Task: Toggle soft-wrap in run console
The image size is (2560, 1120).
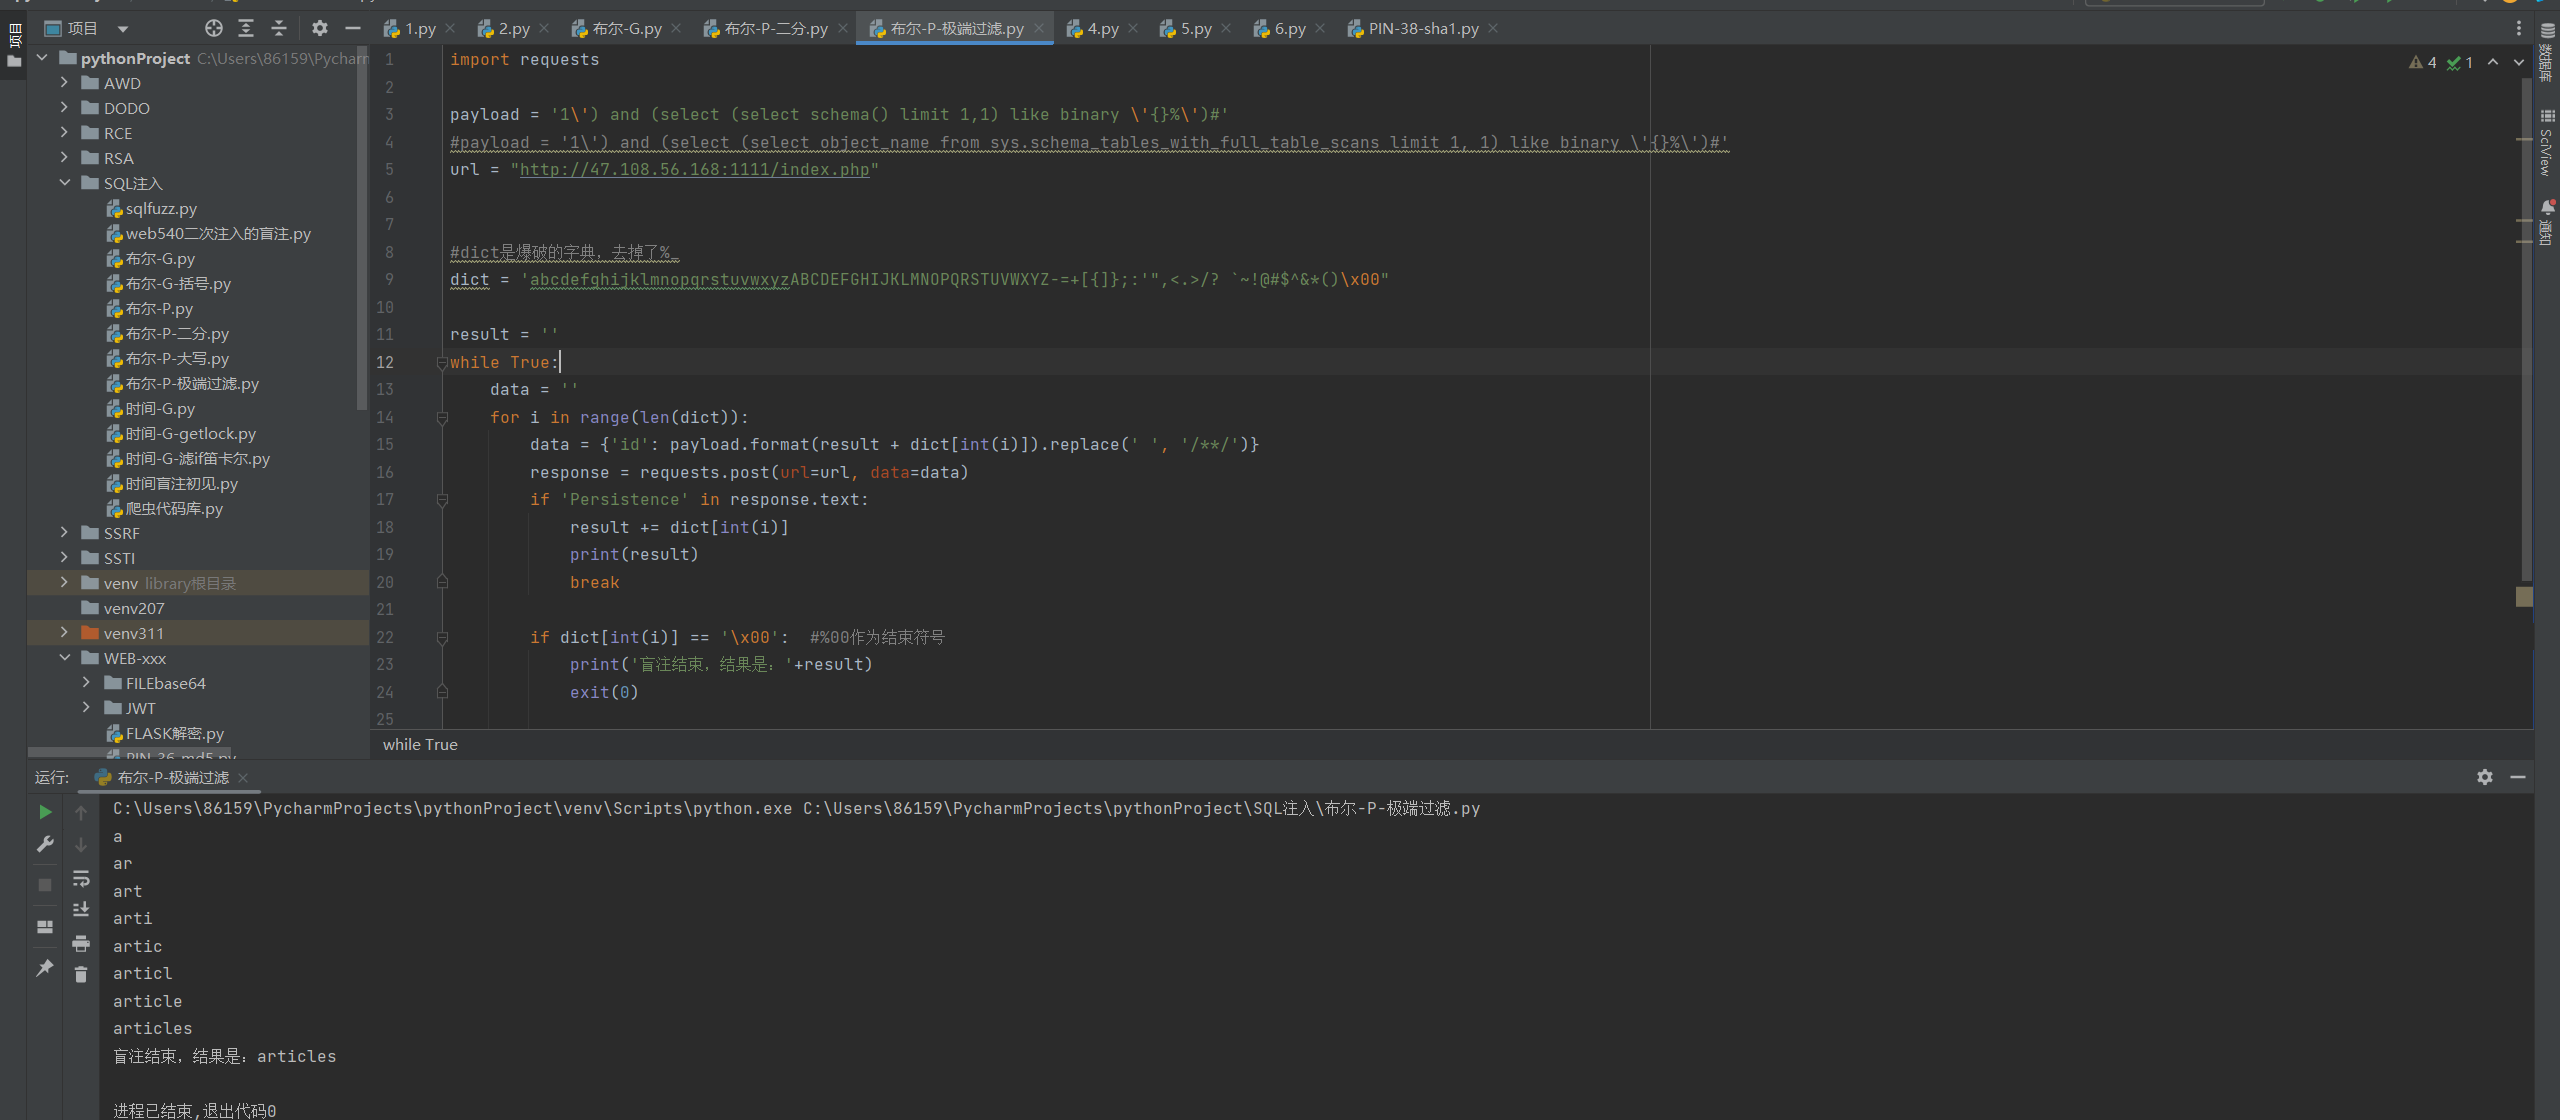Action: pyautogui.click(x=81, y=879)
